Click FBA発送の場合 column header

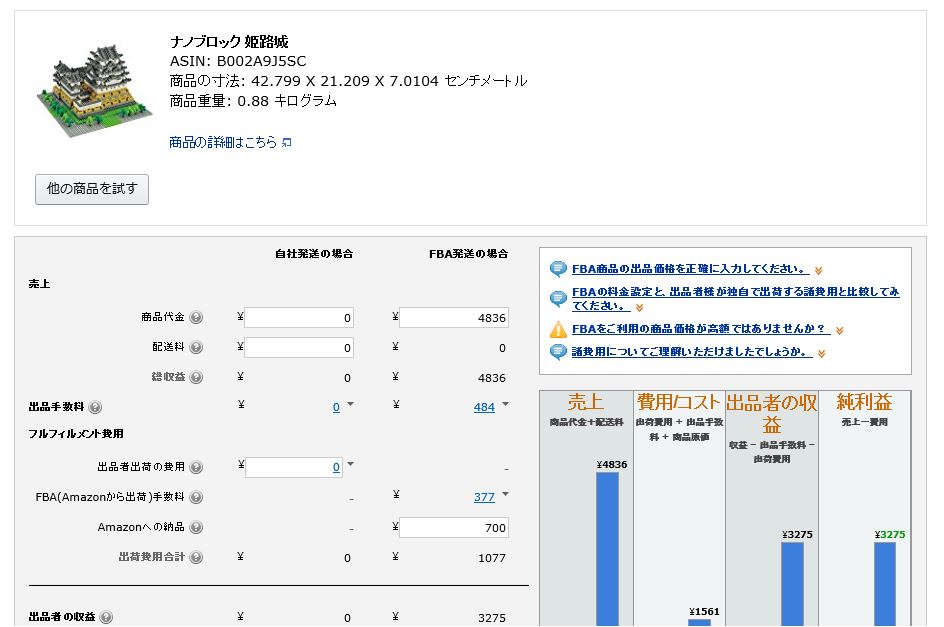468,254
